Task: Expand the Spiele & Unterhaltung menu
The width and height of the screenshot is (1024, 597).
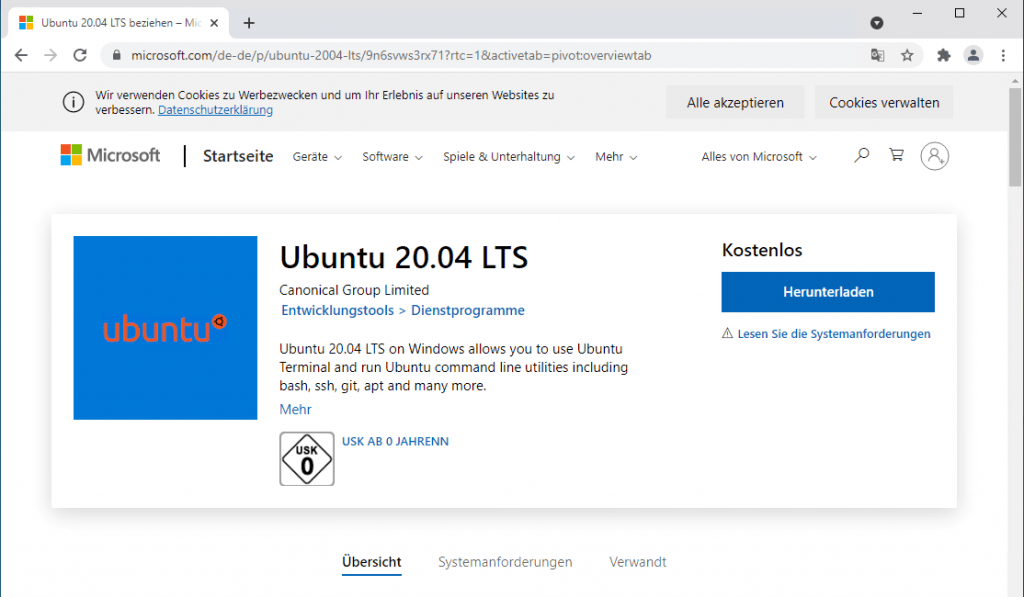Action: tap(509, 157)
